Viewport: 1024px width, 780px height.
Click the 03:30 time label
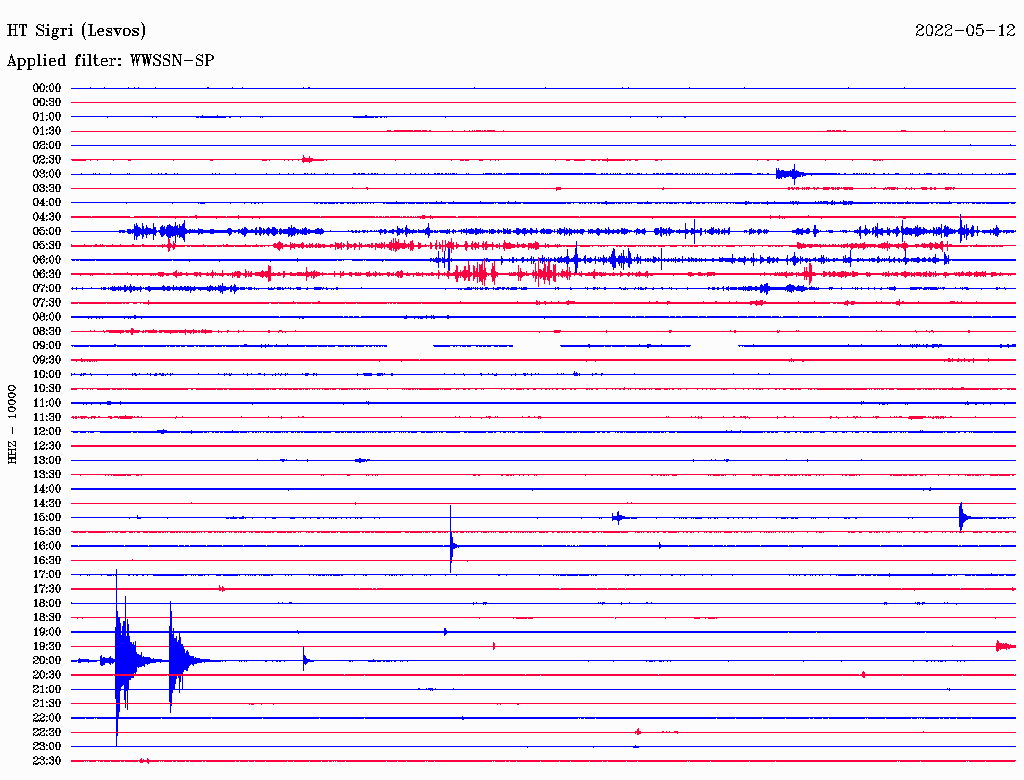[47, 188]
